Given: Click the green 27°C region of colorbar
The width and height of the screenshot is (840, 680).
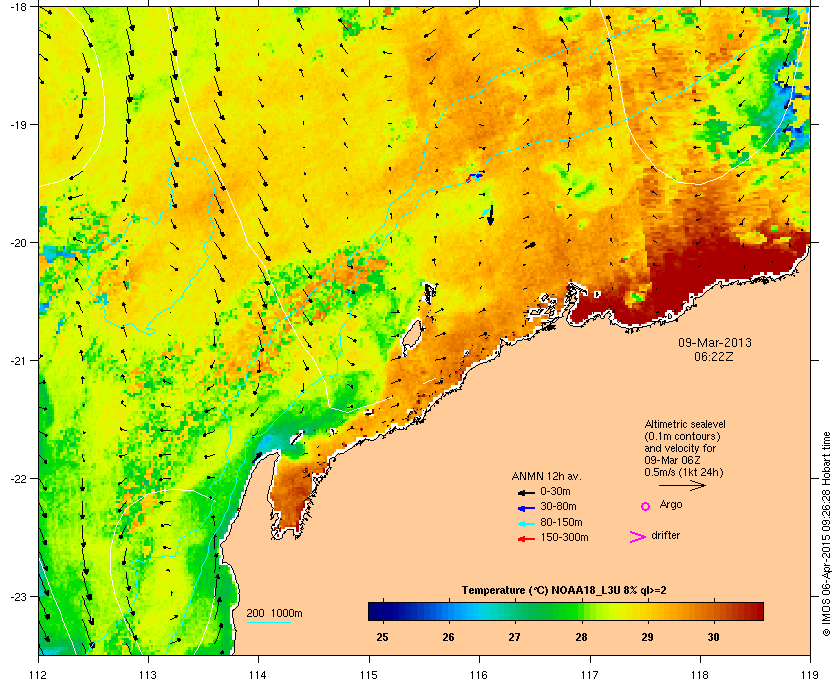Looking at the screenshot, I should 515,611.
